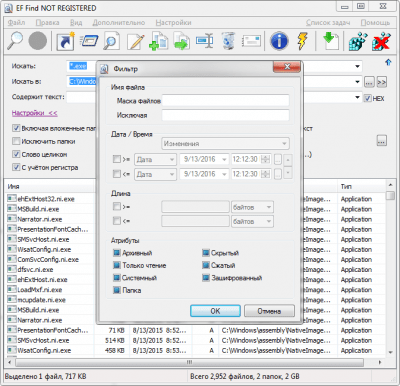Click the horizontal scrollbar of results list
The height and width of the screenshot is (386, 400).
point(190,362)
